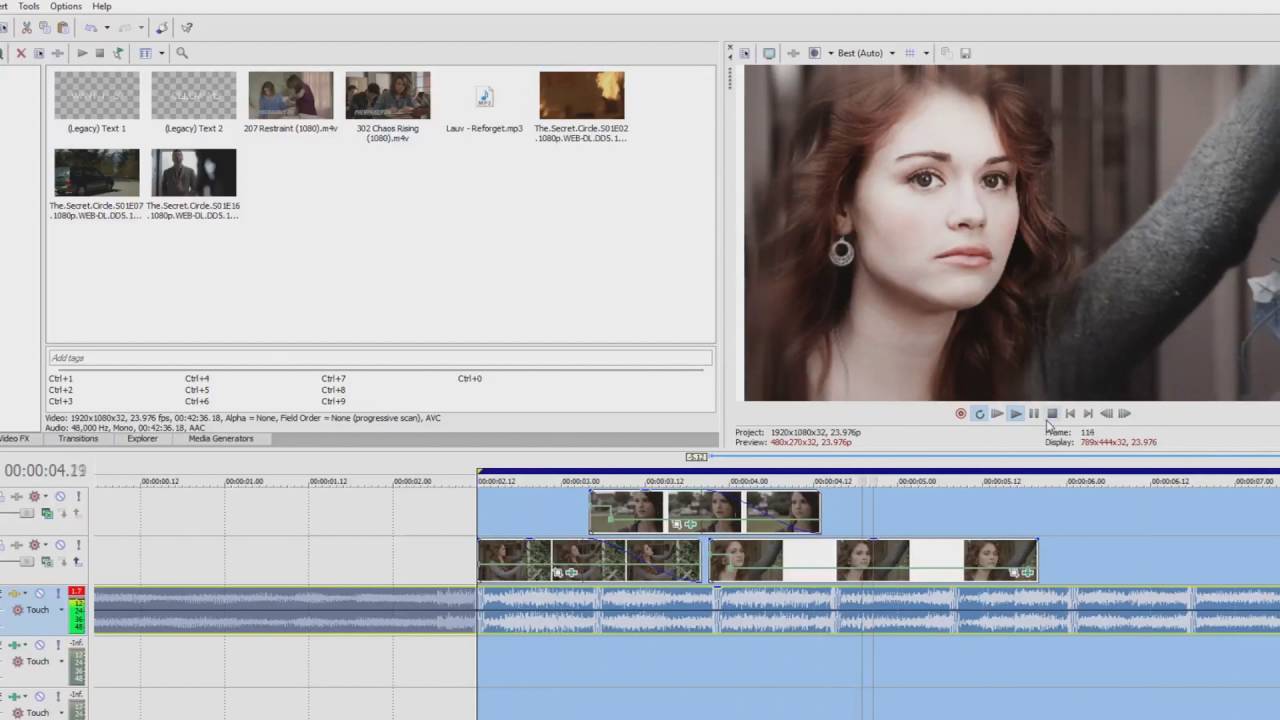1280x720 pixels.
Task: Click the Cut scissors icon in the toolbar
Action: (x=26, y=27)
